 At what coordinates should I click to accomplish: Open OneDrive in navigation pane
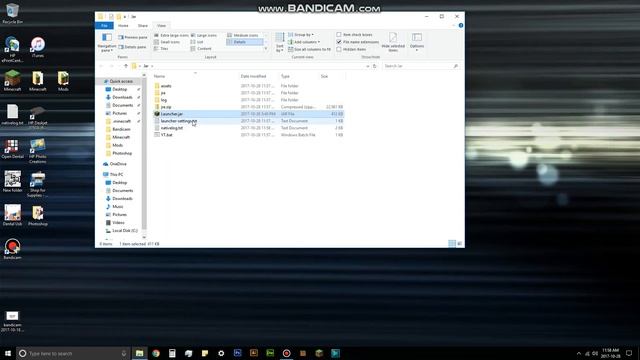point(118,164)
